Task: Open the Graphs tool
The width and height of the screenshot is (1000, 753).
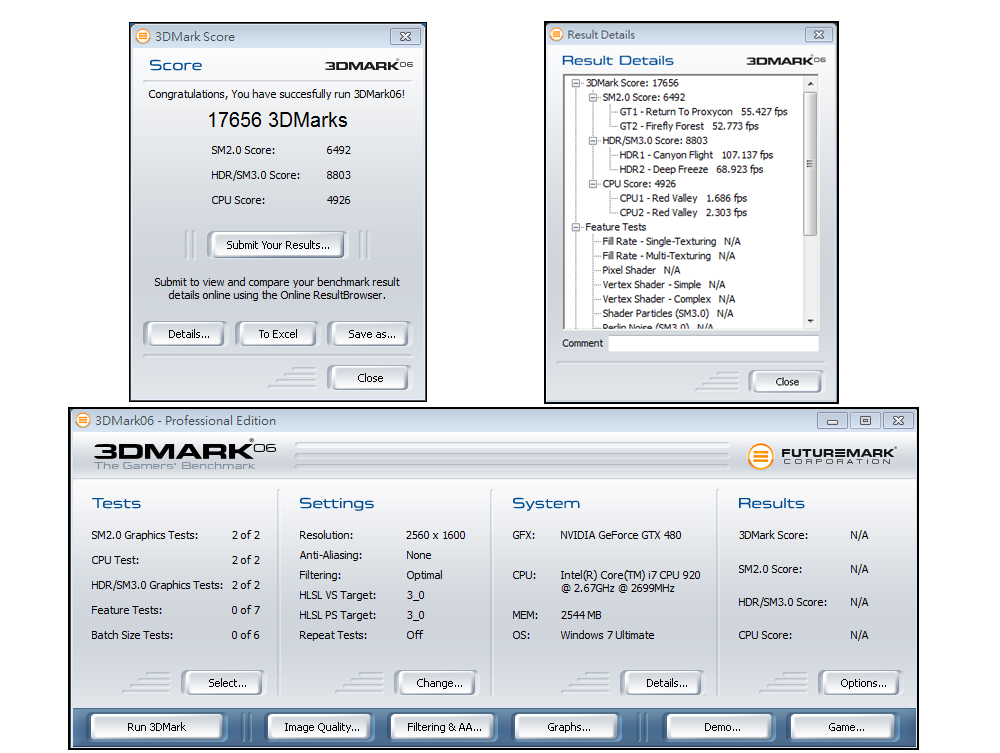Action: (x=568, y=727)
